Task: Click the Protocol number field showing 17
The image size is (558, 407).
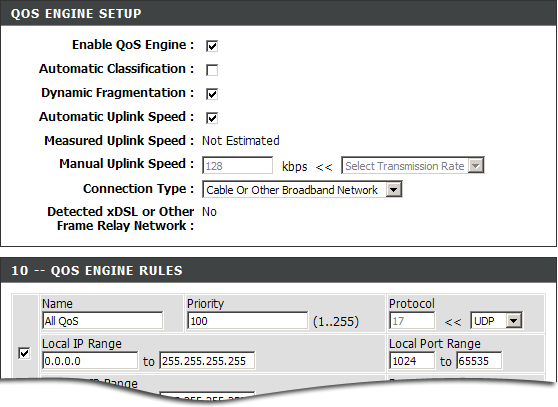Action: click(x=412, y=321)
